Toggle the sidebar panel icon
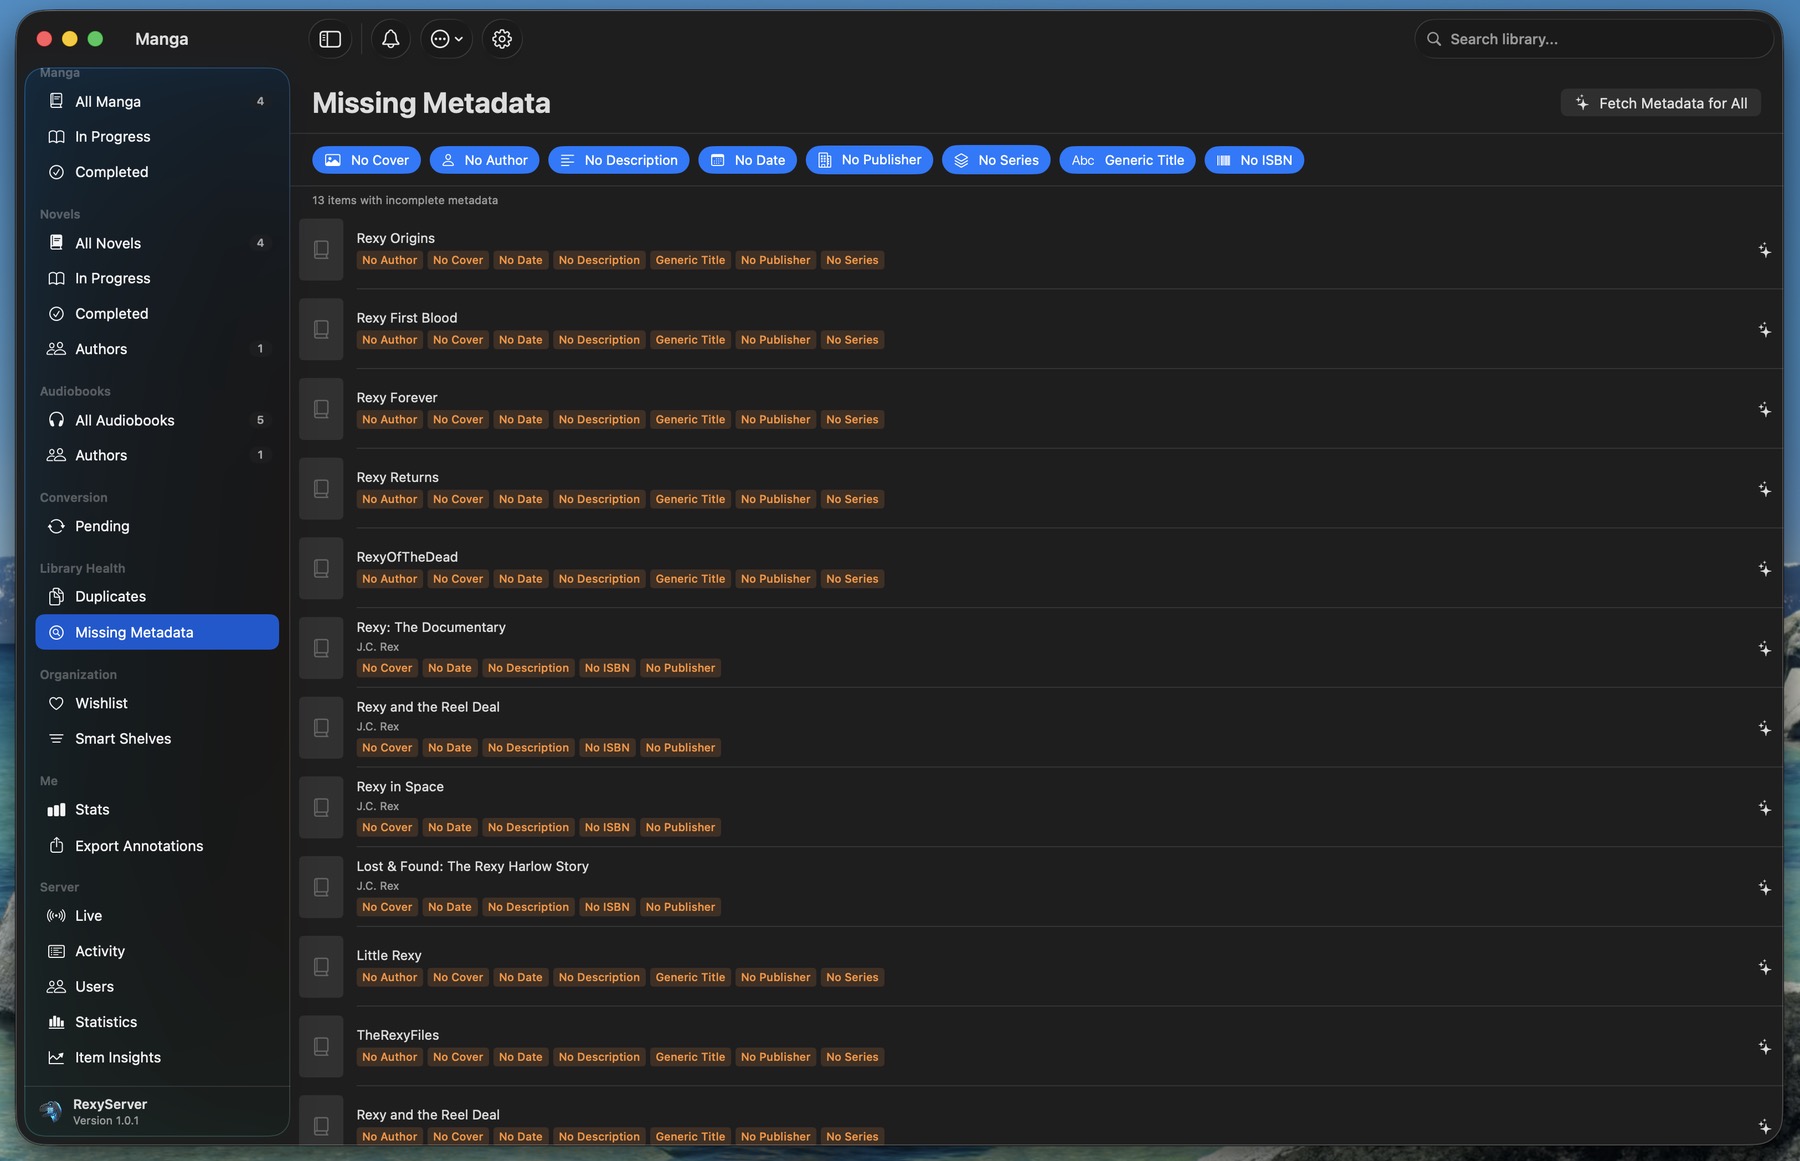The width and height of the screenshot is (1800, 1161). coord(330,39)
